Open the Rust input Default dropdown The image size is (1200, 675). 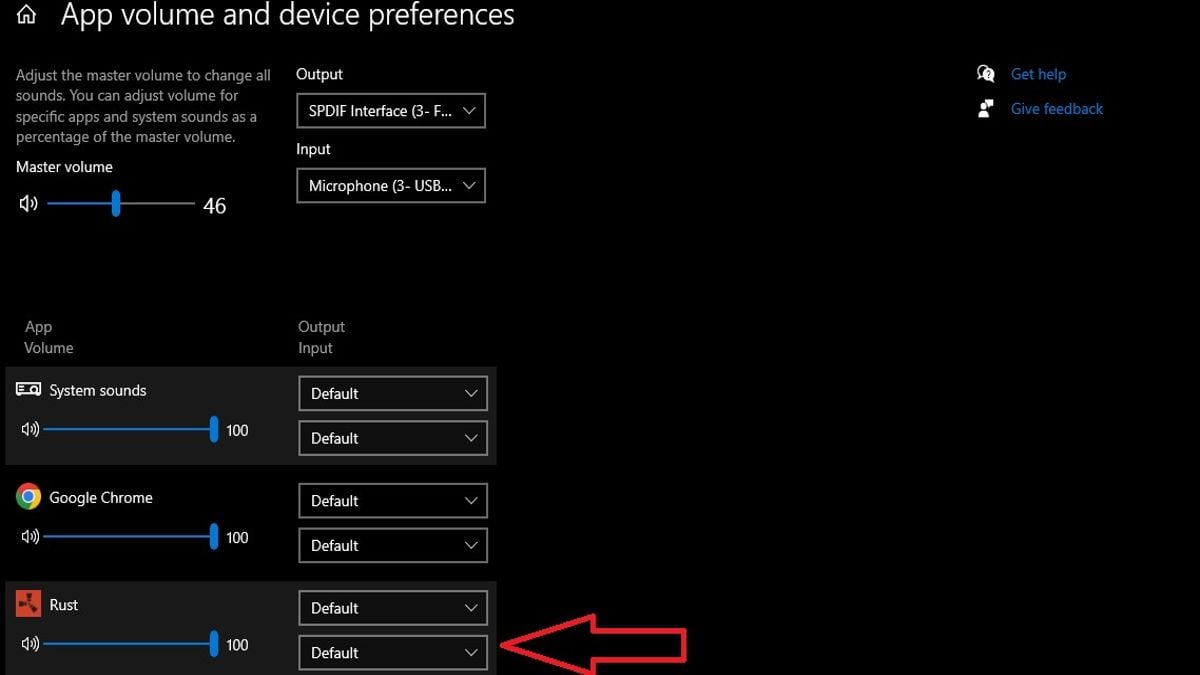pos(392,652)
